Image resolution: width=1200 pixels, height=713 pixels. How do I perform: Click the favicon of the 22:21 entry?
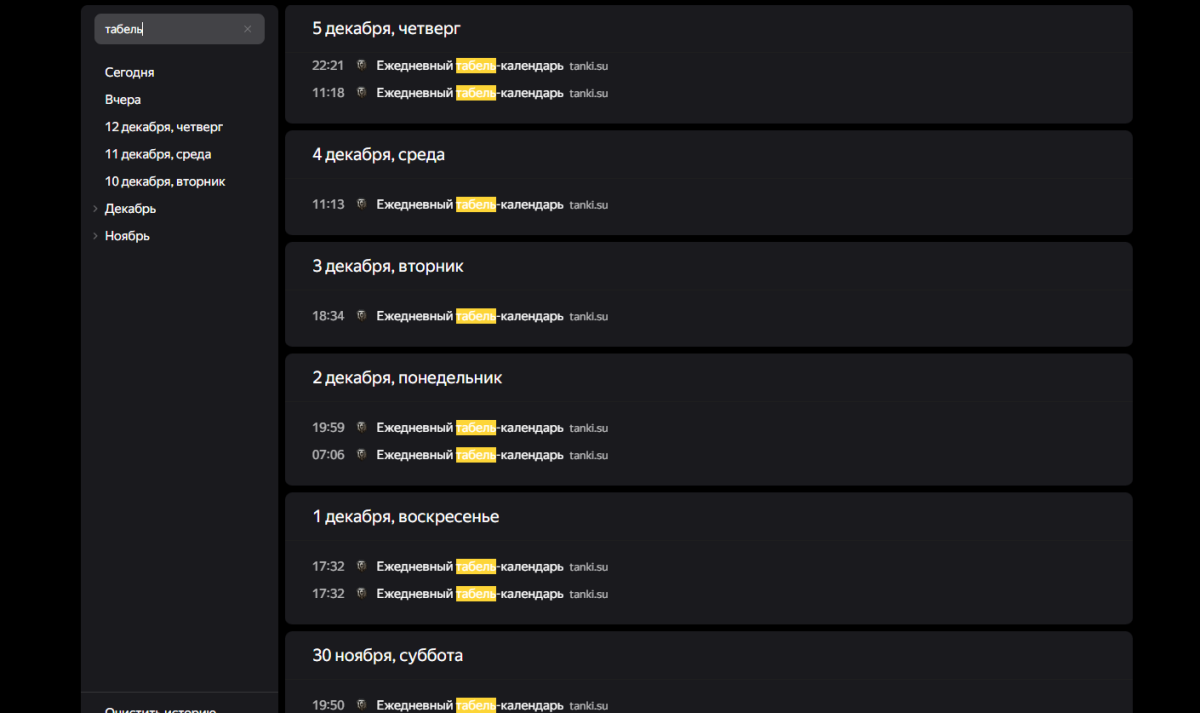point(361,65)
